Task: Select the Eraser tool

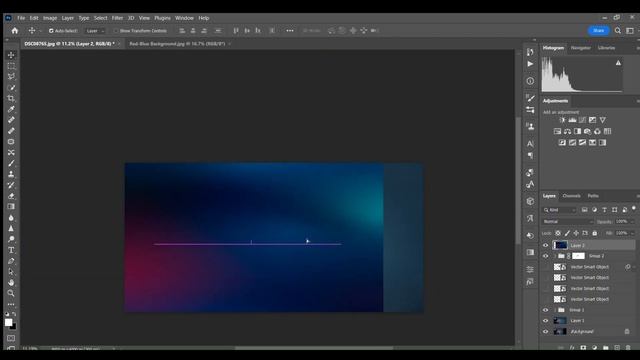Action: click(x=11, y=196)
